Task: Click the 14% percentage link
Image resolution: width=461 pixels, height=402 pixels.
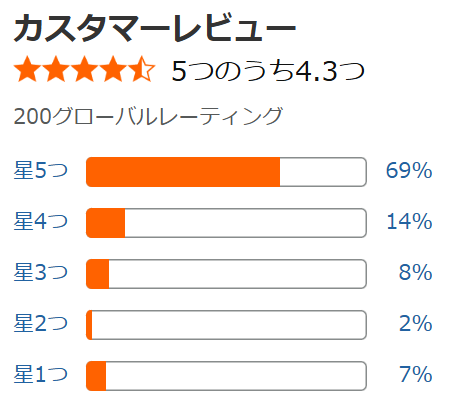Action: 409,221
